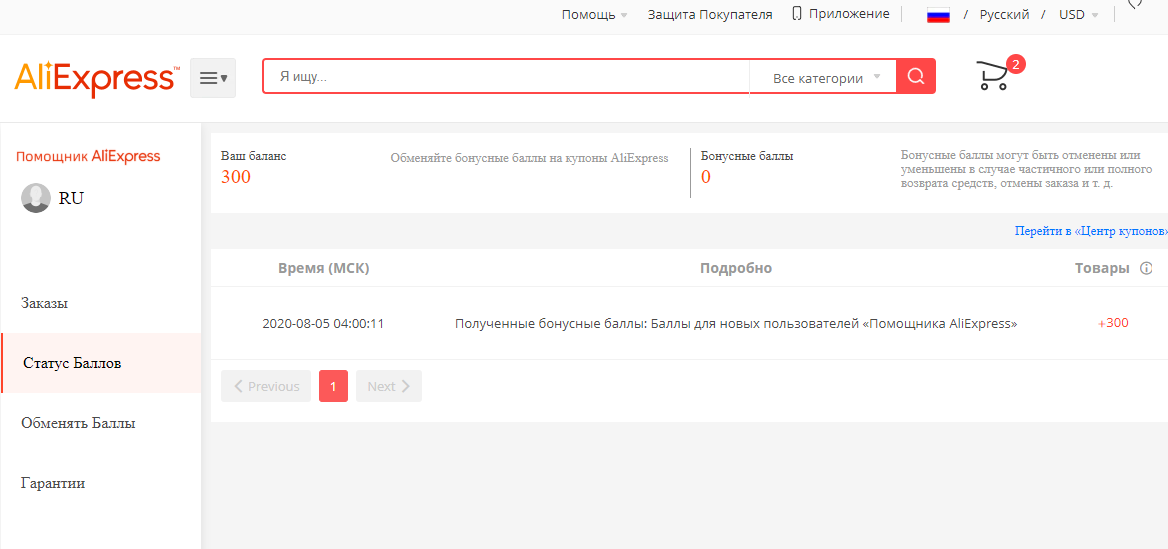Click the Время (МСК) column header
The image size is (1168, 549).
(324, 268)
